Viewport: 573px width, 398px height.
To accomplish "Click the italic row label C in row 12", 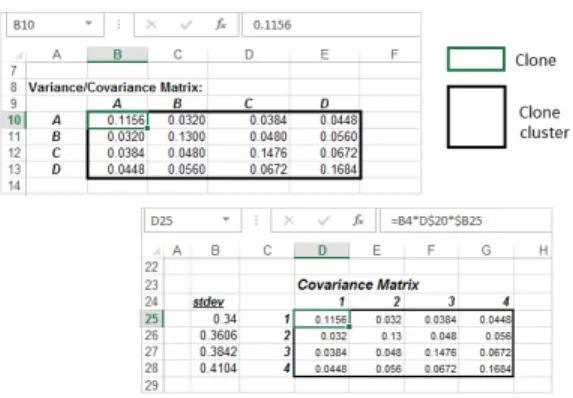I will (56, 153).
